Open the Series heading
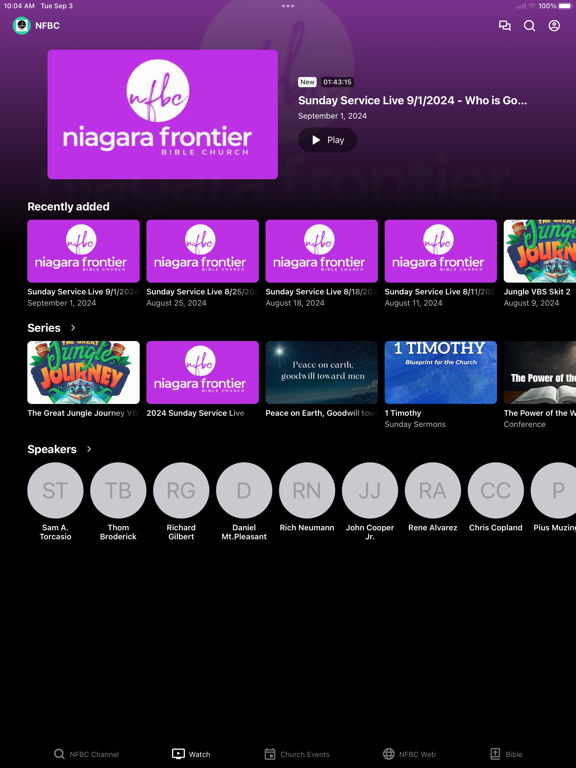Image resolution: width=576 pixels, height=768 pixels. point(44,328)
